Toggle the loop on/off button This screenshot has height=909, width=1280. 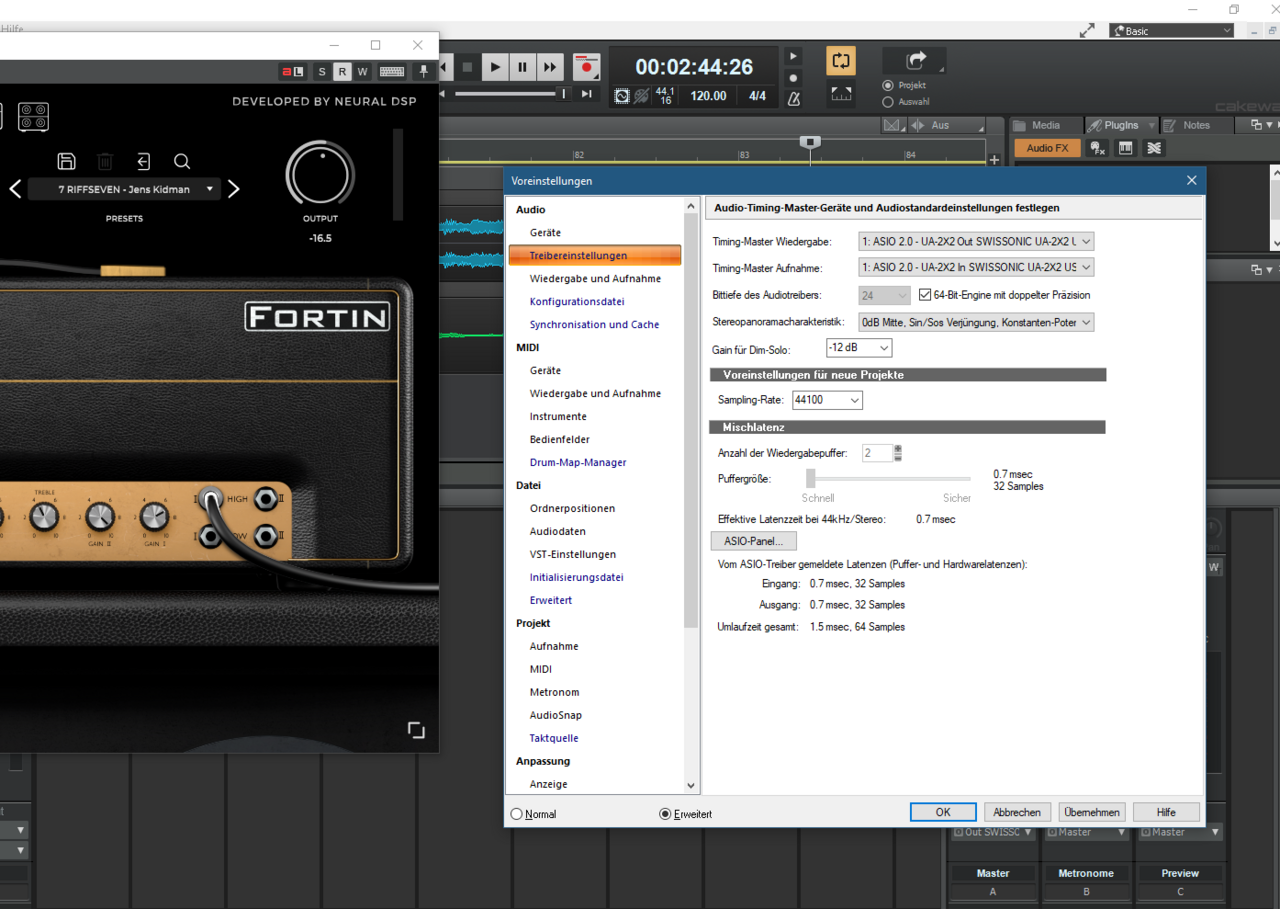click(841, 61)
